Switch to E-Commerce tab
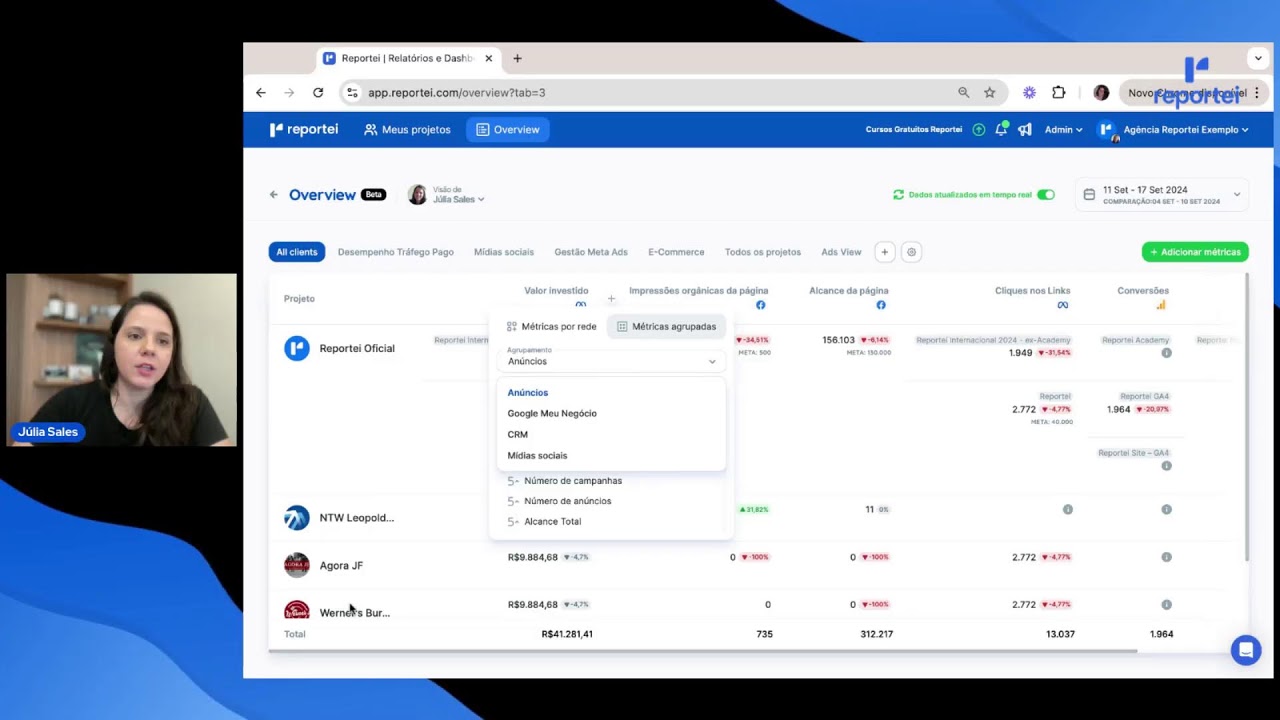Viewport: 1280px width, 720px height. coord(676,252)
